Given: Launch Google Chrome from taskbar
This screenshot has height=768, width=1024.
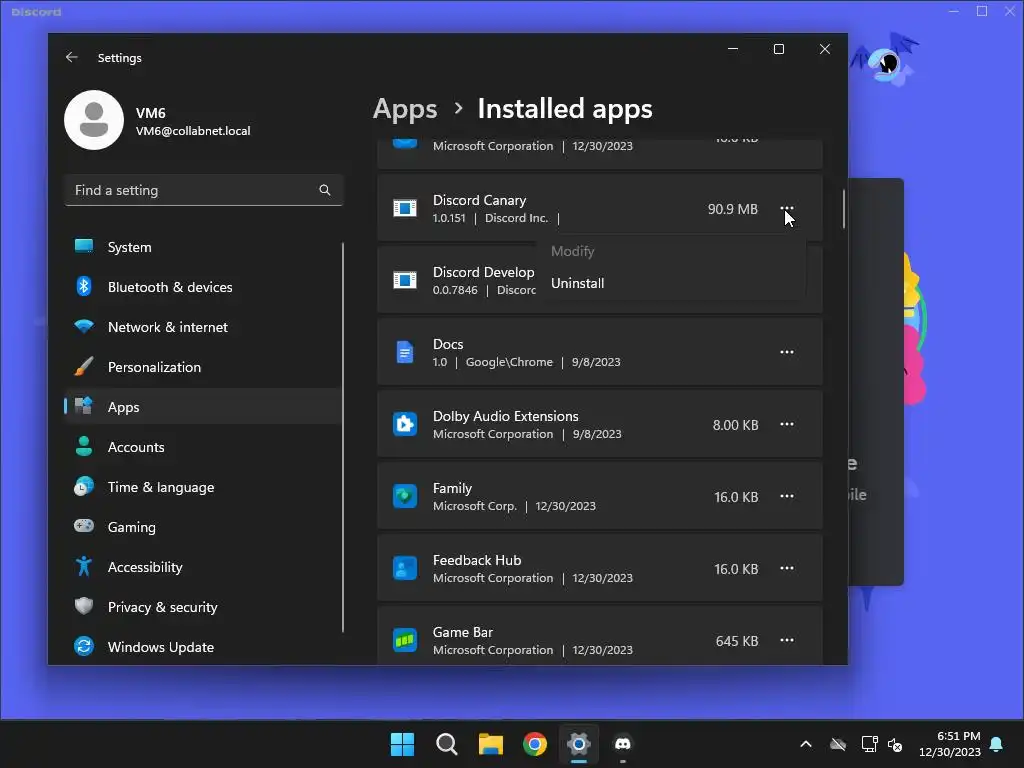Looking at the screenshot, I should (535, 744).
